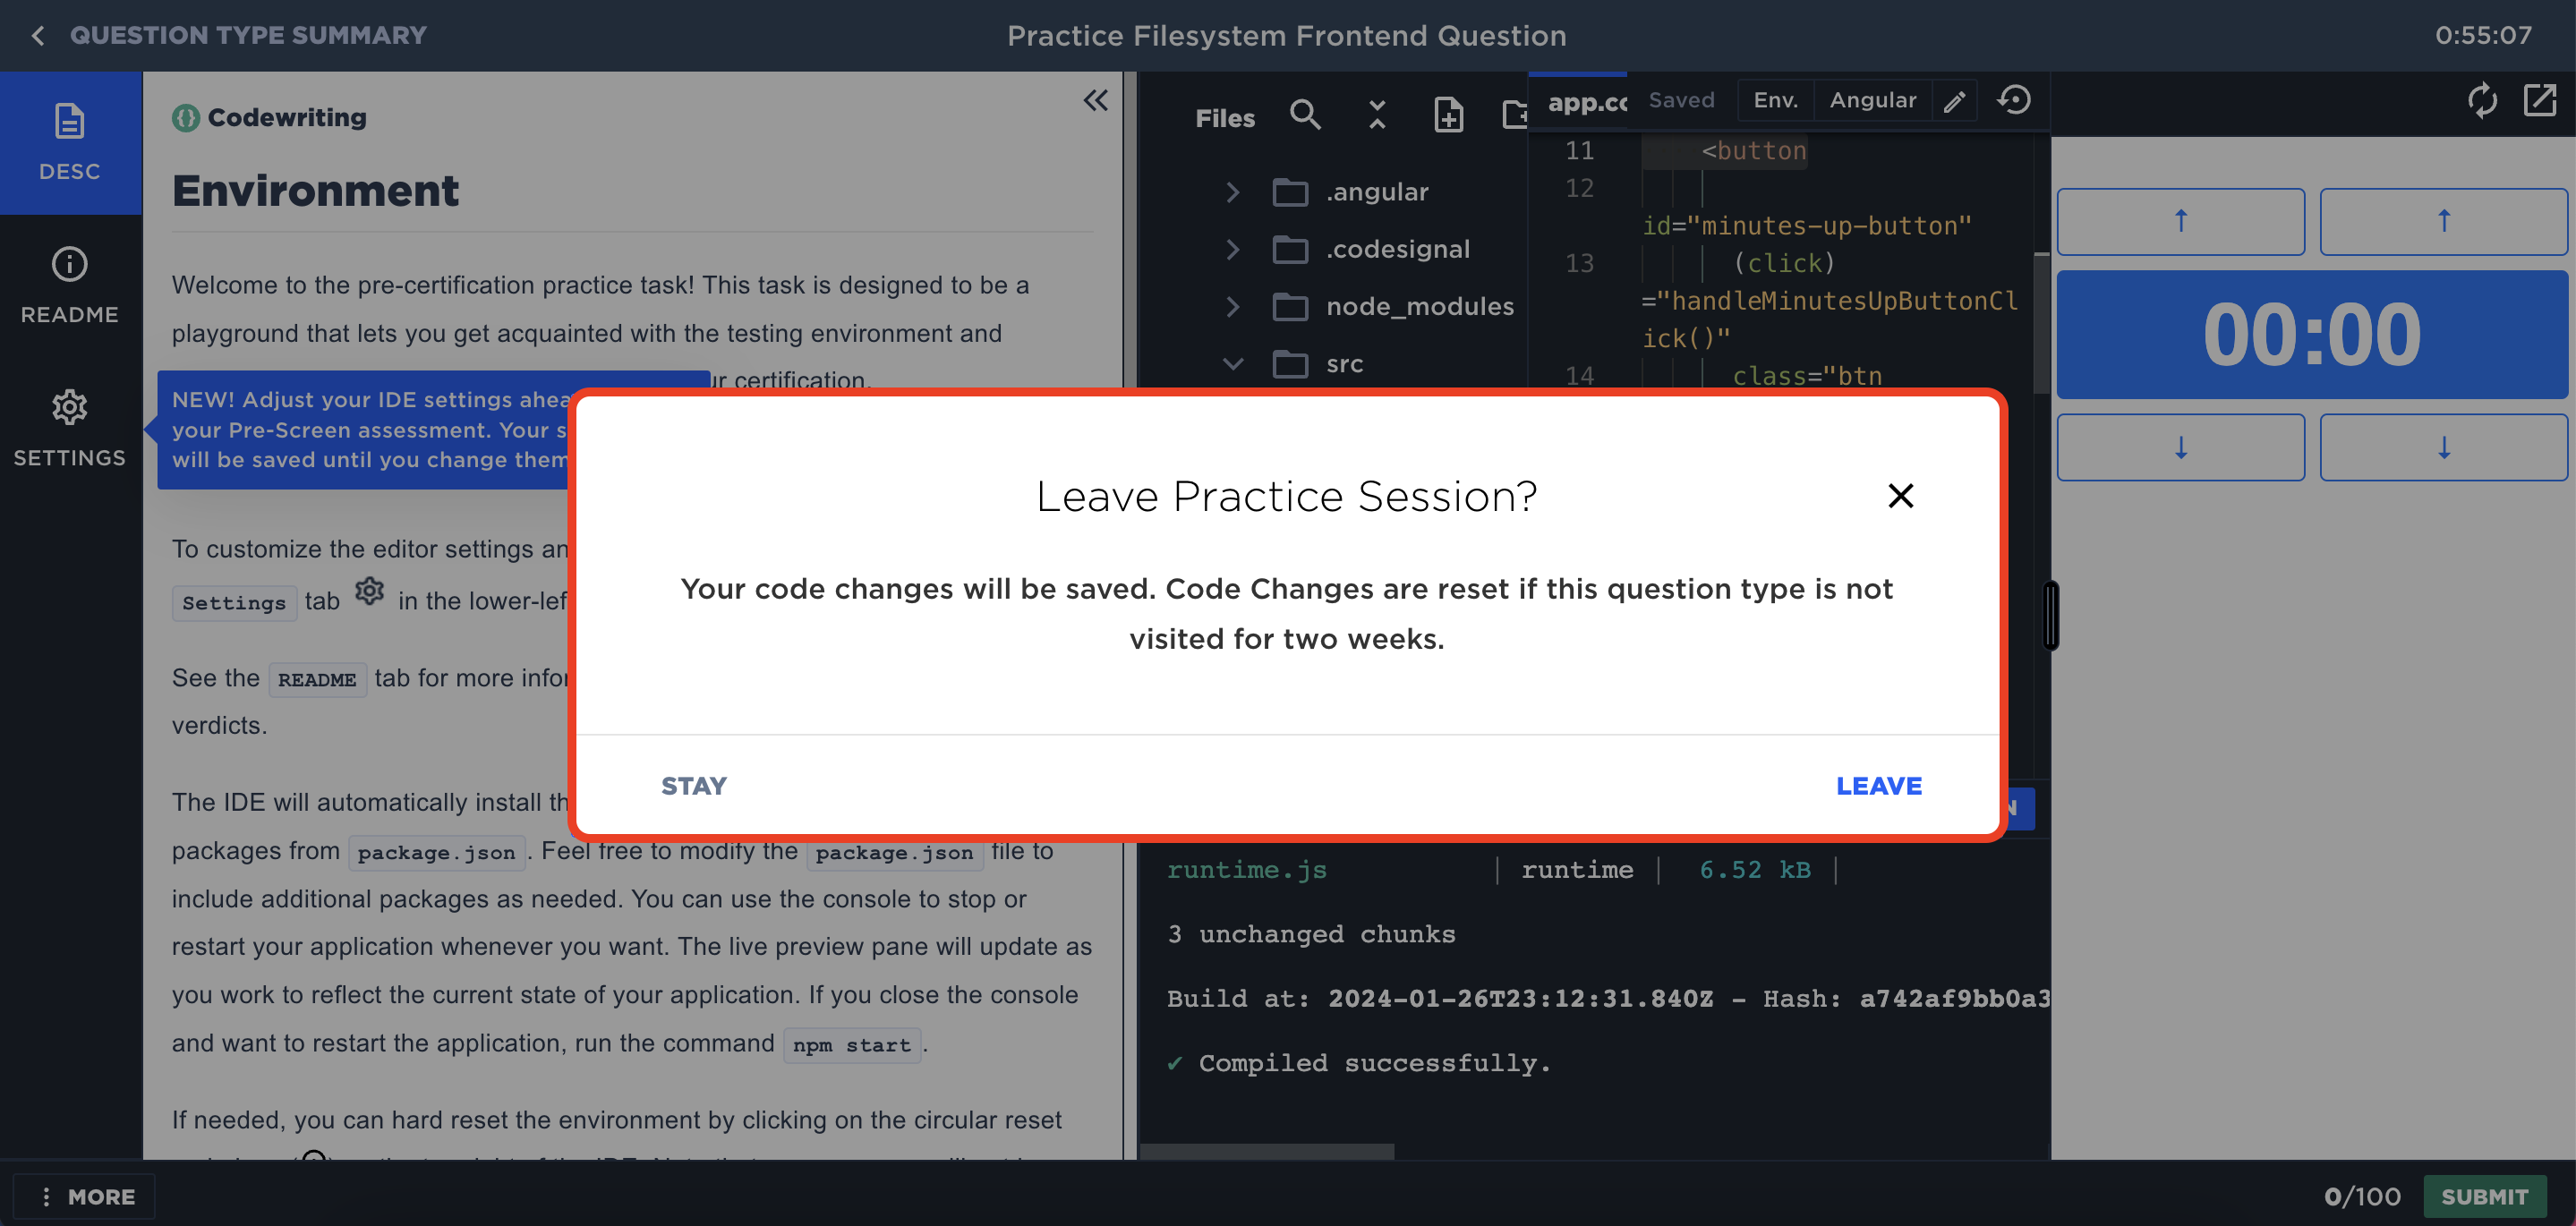Collapse the description panel with double chevron

pos(1095,100)
